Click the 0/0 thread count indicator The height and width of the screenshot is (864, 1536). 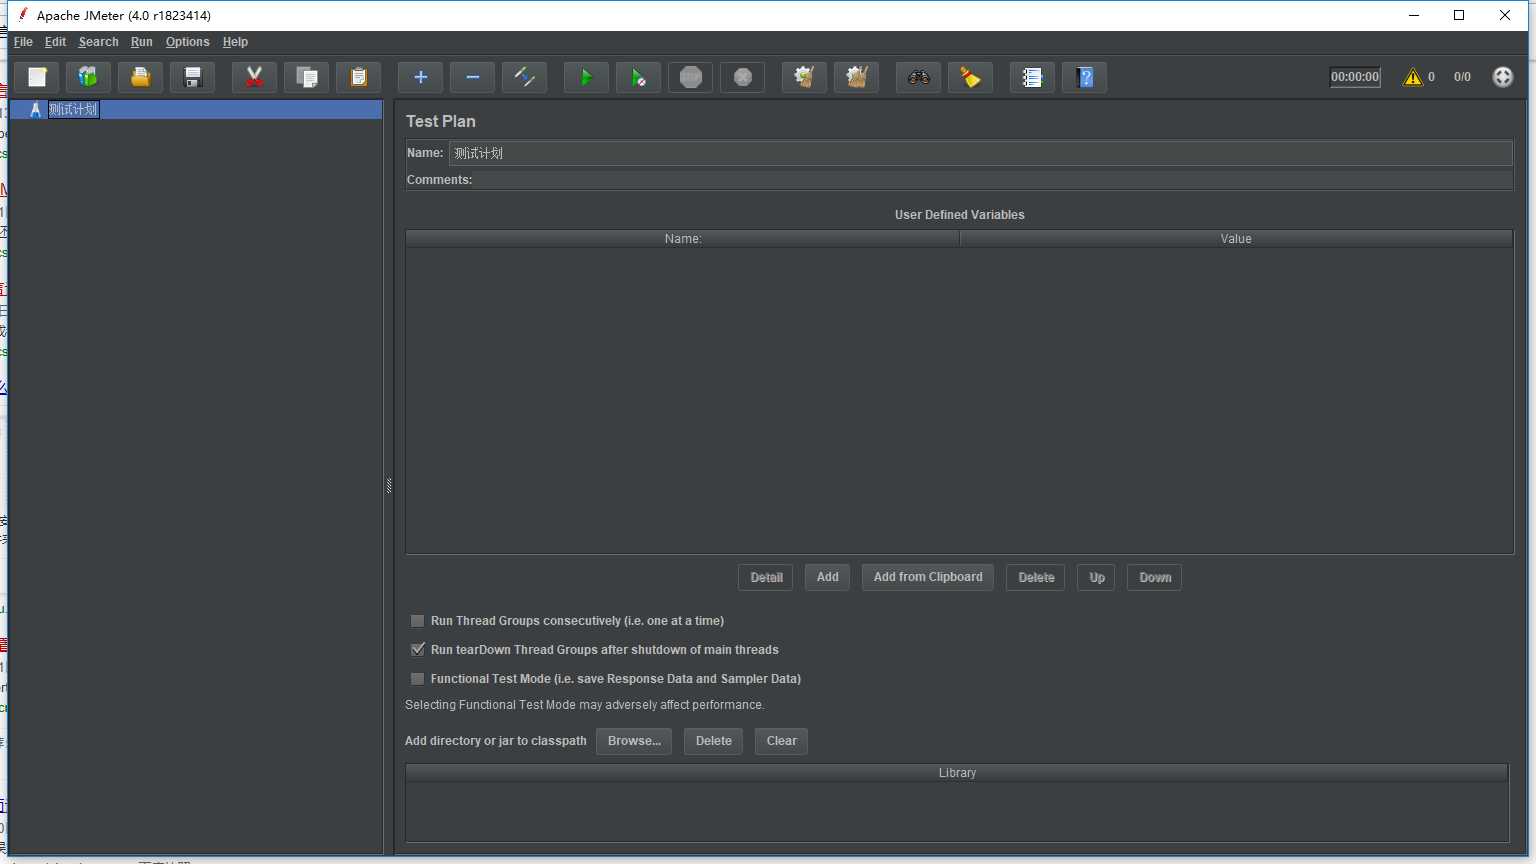pos(1462,77)
